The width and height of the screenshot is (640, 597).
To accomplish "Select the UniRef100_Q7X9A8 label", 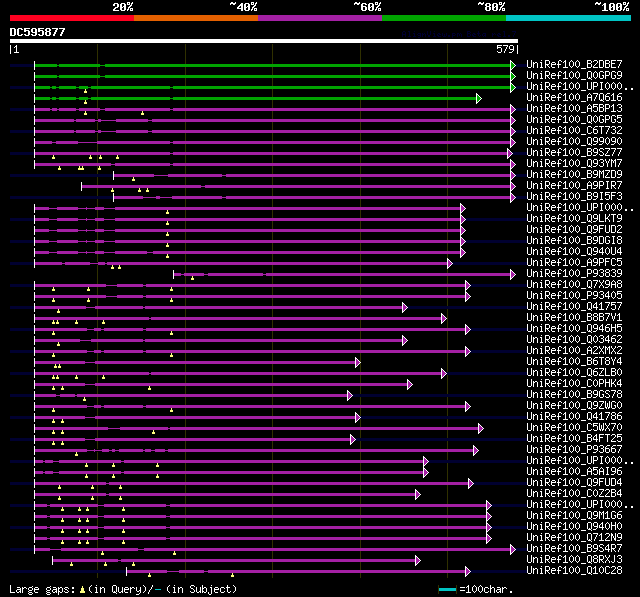I will coord(574,284).
